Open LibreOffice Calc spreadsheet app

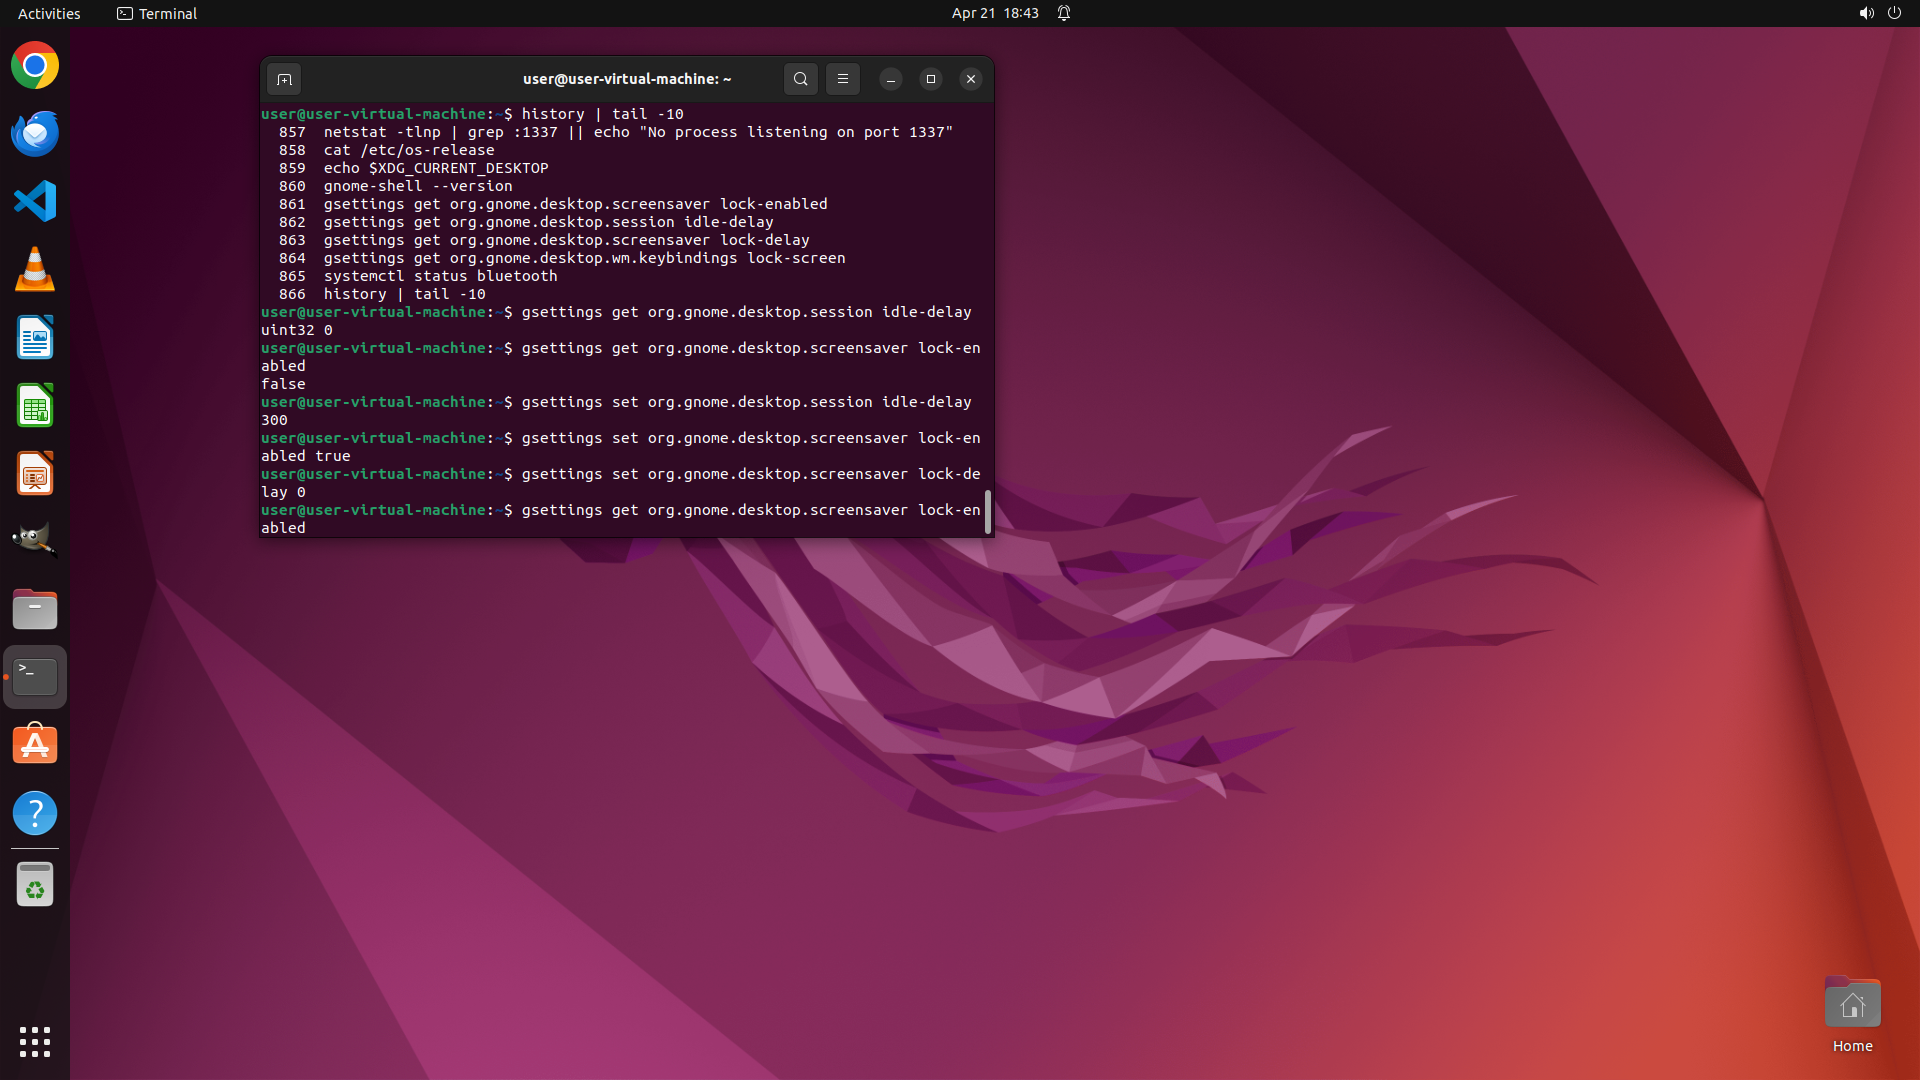[35, 405]
